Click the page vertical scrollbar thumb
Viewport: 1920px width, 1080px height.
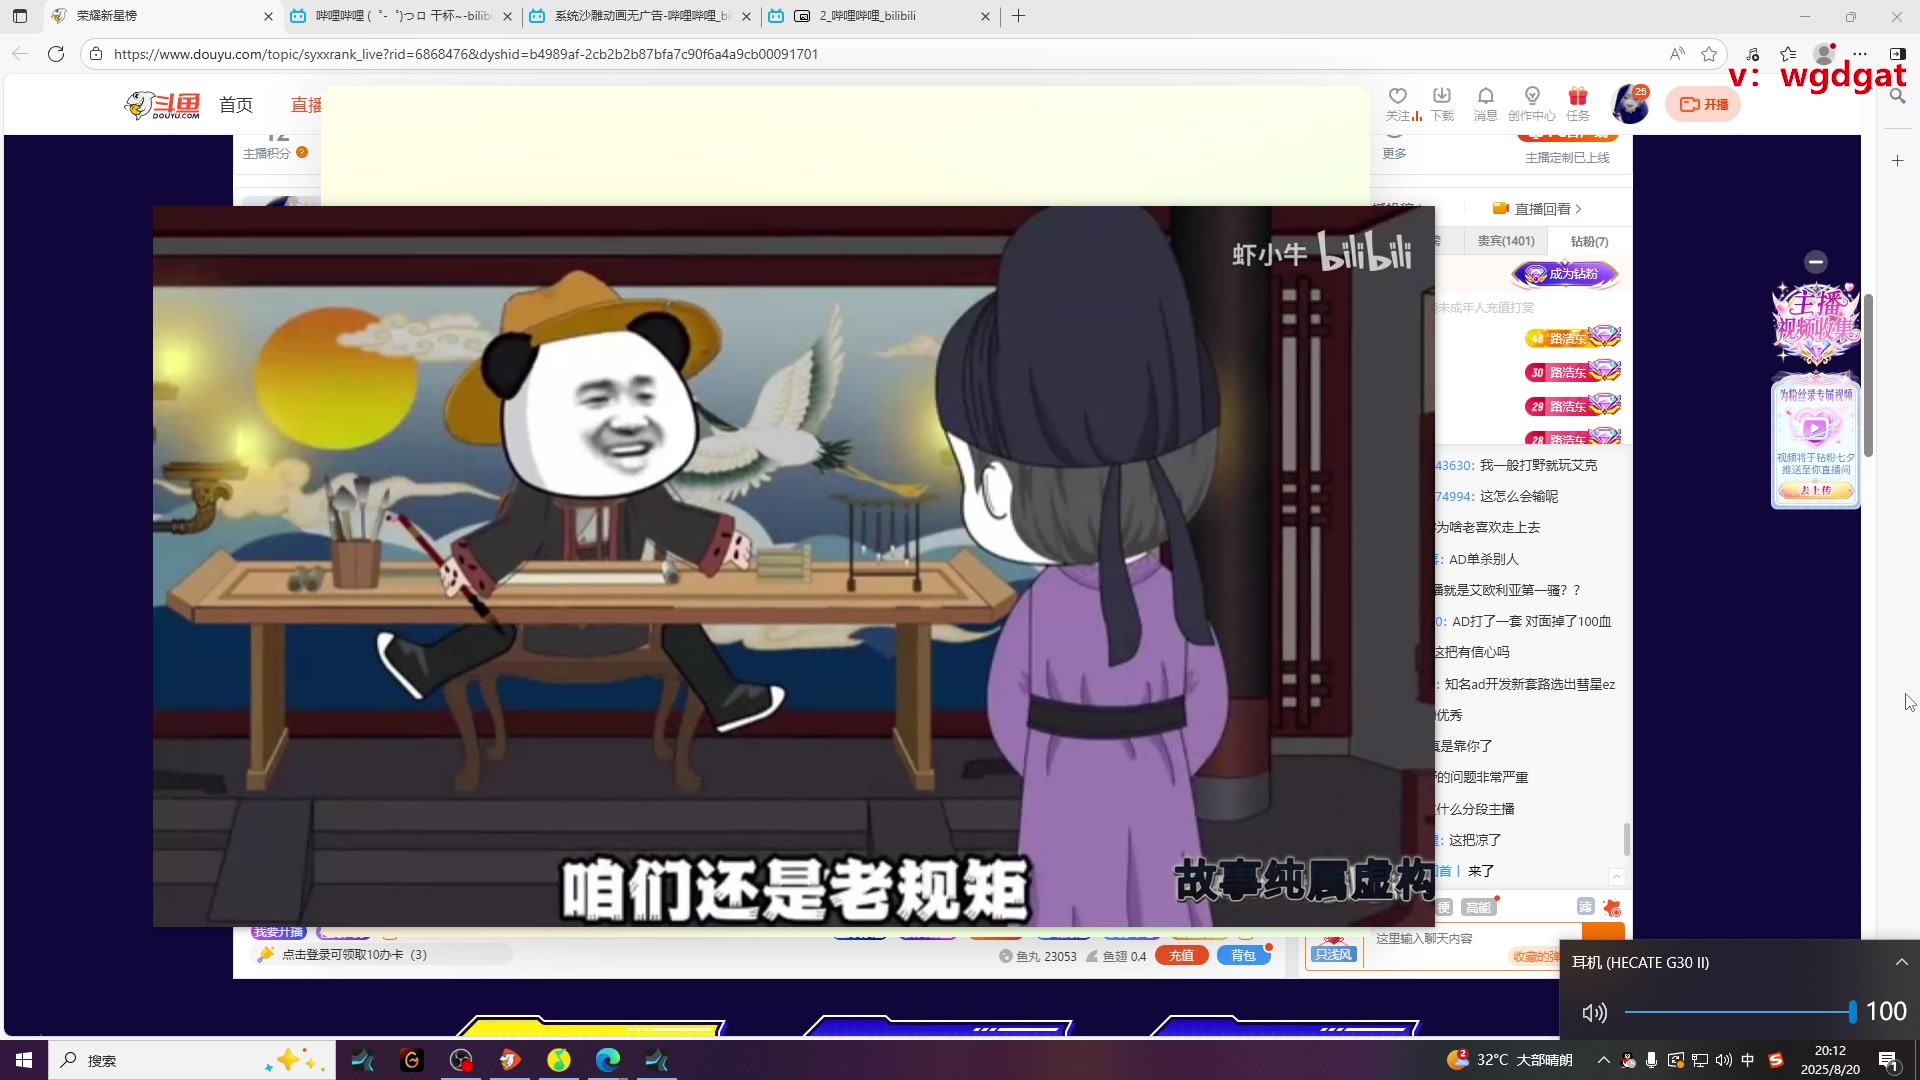[x=1868, y=375]
